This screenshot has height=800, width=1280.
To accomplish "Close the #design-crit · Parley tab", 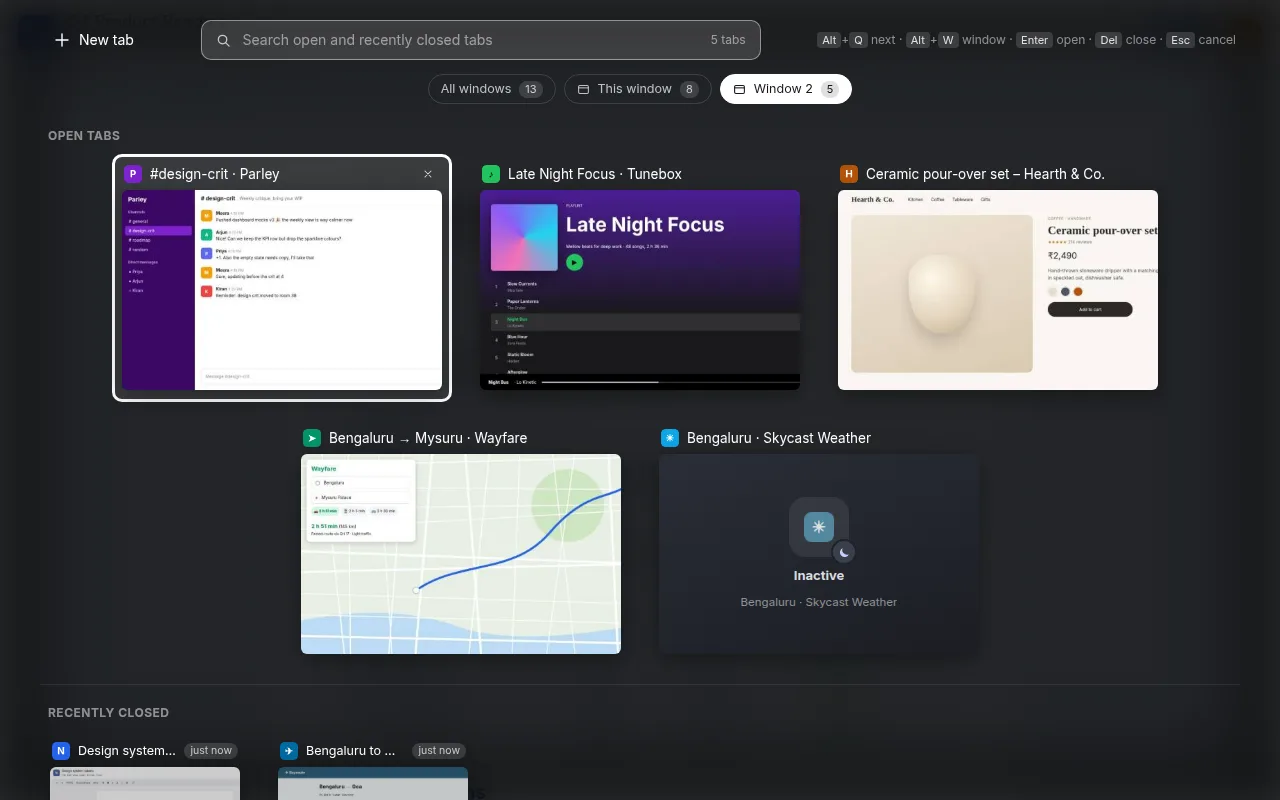I will tap(428, 174).
